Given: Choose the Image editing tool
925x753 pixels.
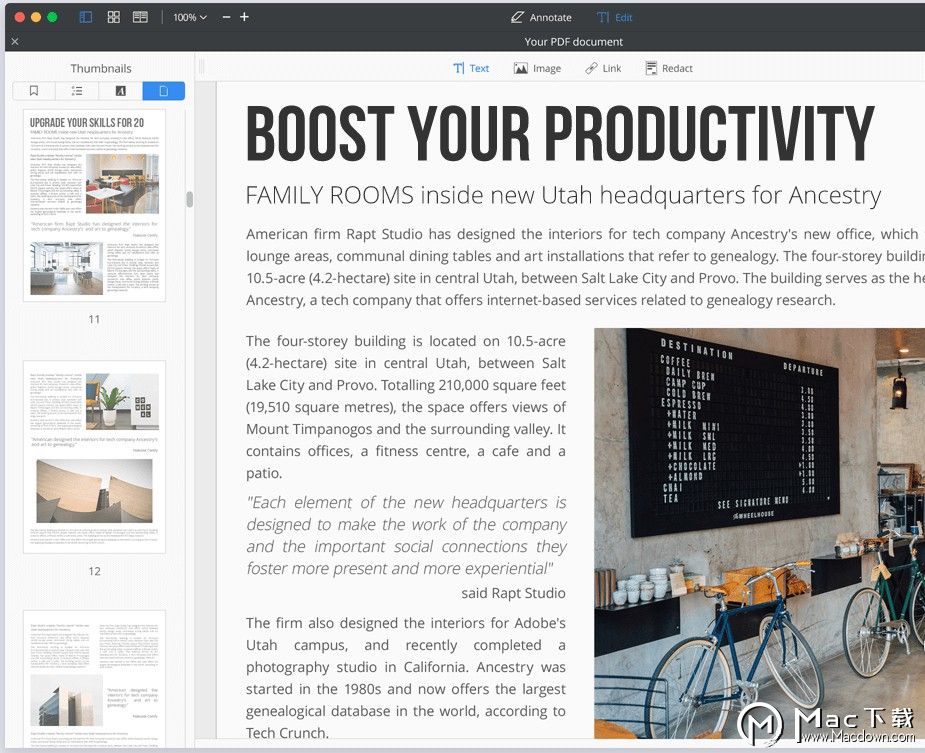Looking at the screenshot, I should 537,68.
